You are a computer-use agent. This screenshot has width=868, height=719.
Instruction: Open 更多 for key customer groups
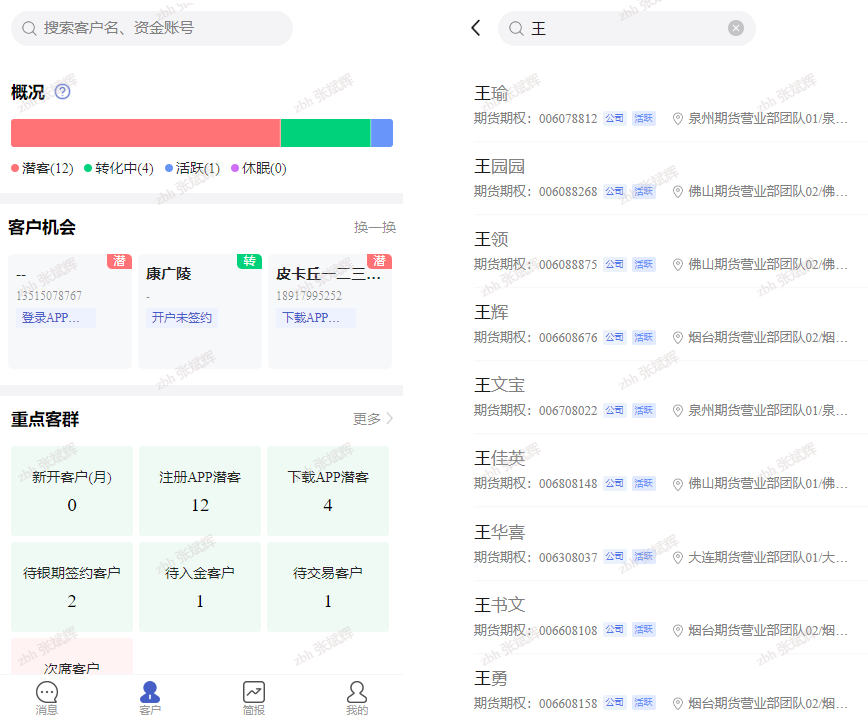(373, 418)
